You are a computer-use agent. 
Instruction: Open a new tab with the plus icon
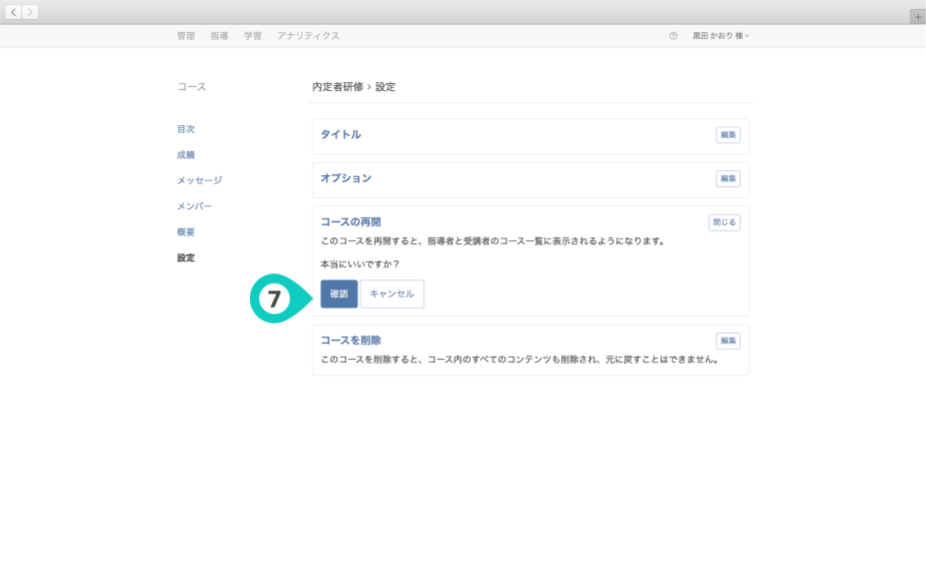(917, 17)
